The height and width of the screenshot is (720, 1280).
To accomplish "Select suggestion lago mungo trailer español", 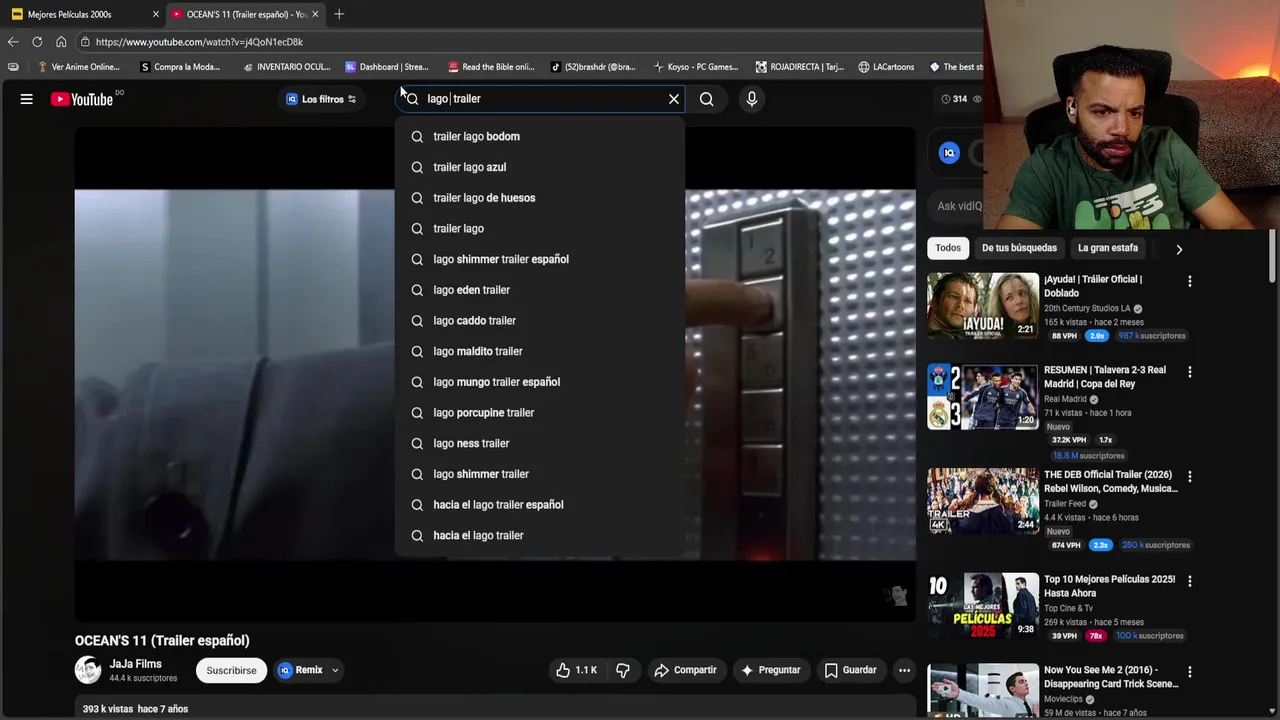I will (540, 382).
